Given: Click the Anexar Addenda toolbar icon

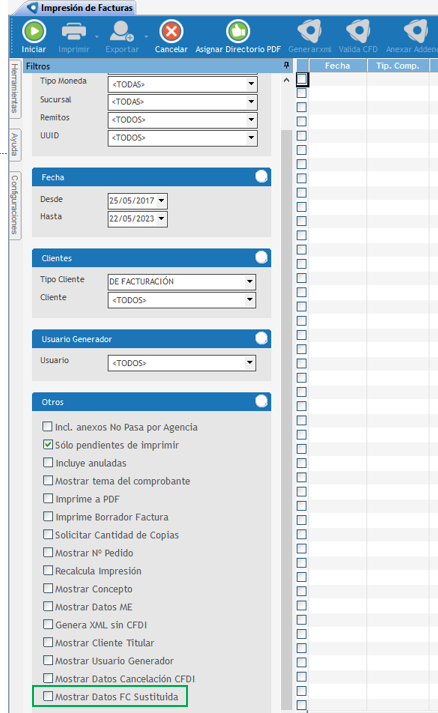Looking at the screenshot, I should 416,31.
